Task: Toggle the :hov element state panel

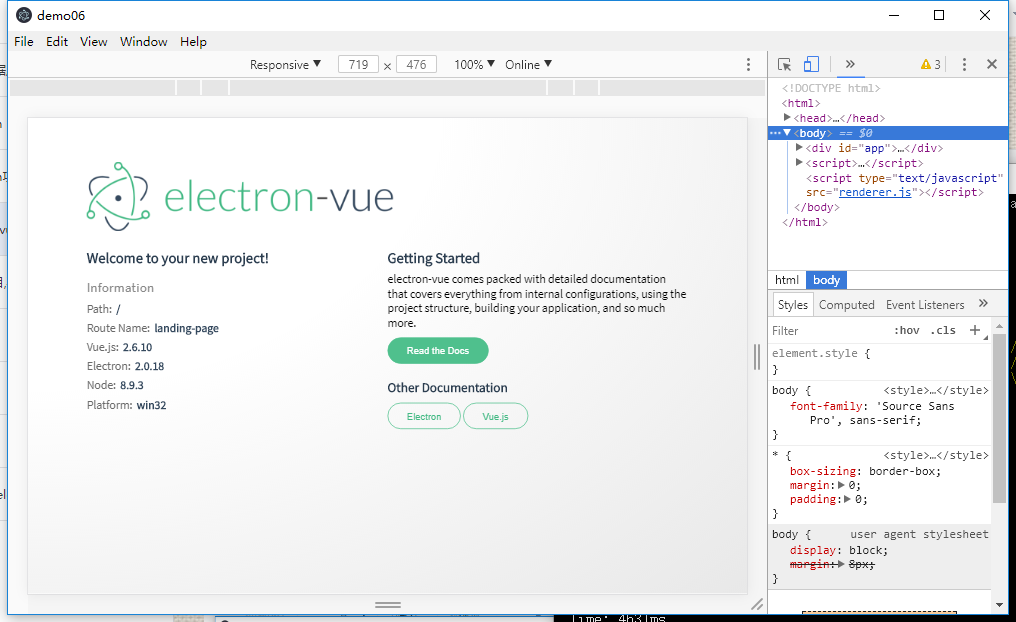Action: point(906,330)
